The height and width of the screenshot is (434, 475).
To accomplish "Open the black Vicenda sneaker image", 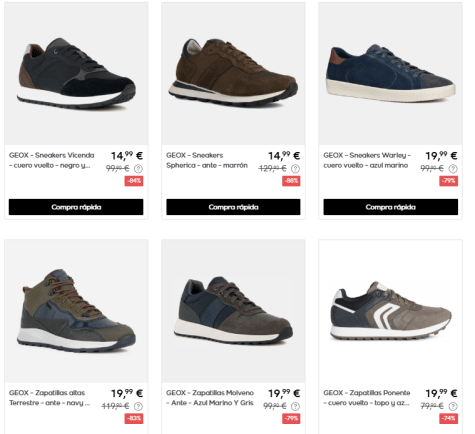I will [76, 74].
